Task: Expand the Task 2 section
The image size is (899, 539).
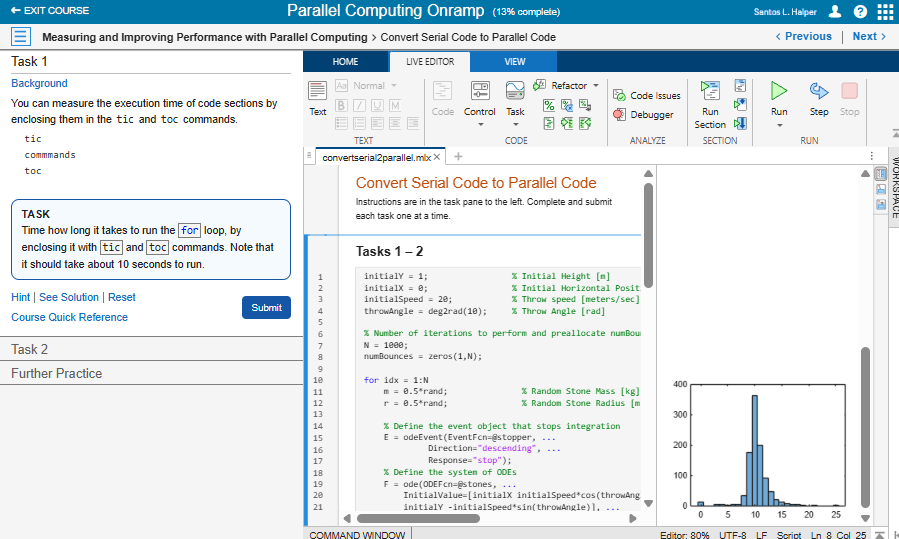Action: point(29,349)
